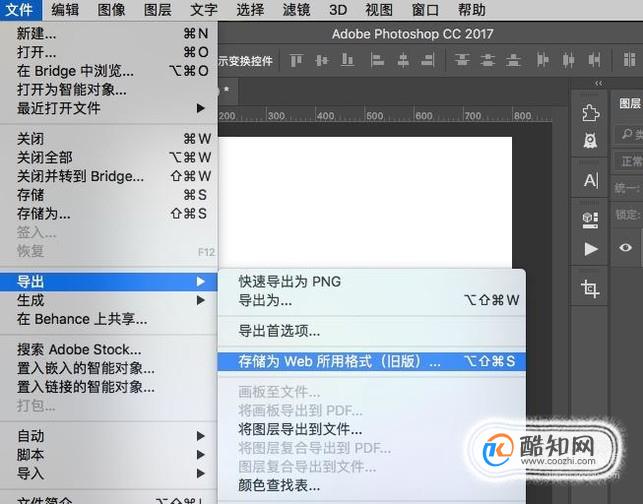This screenshot has height=504, width=643.
Task: Open the owl icon panel
Action: 591,141
